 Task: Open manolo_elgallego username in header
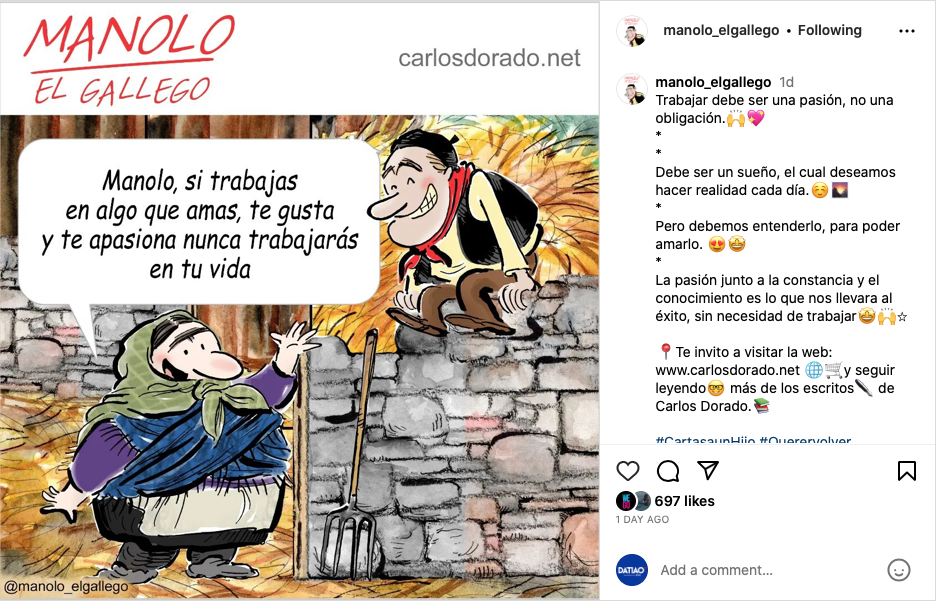click(721, 30)
